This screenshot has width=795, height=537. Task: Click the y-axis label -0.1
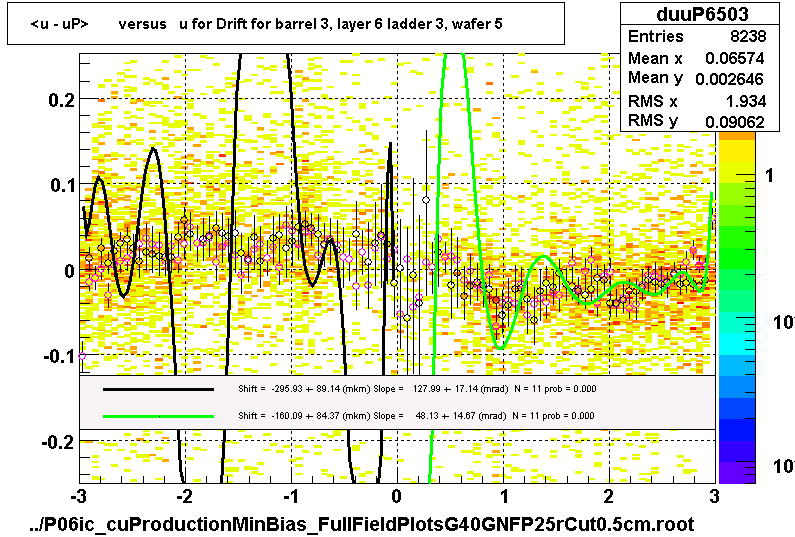[60, 356]
